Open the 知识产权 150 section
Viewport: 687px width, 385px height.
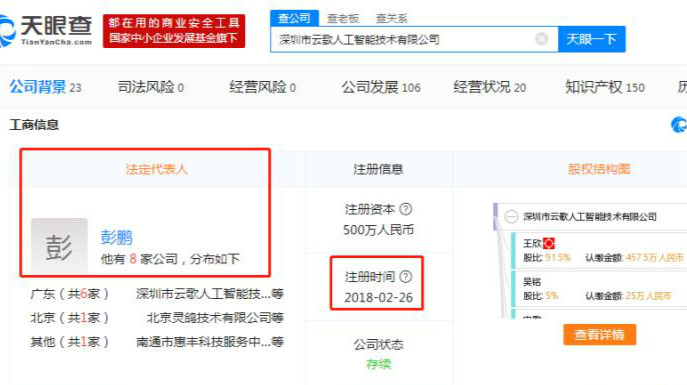605,87
